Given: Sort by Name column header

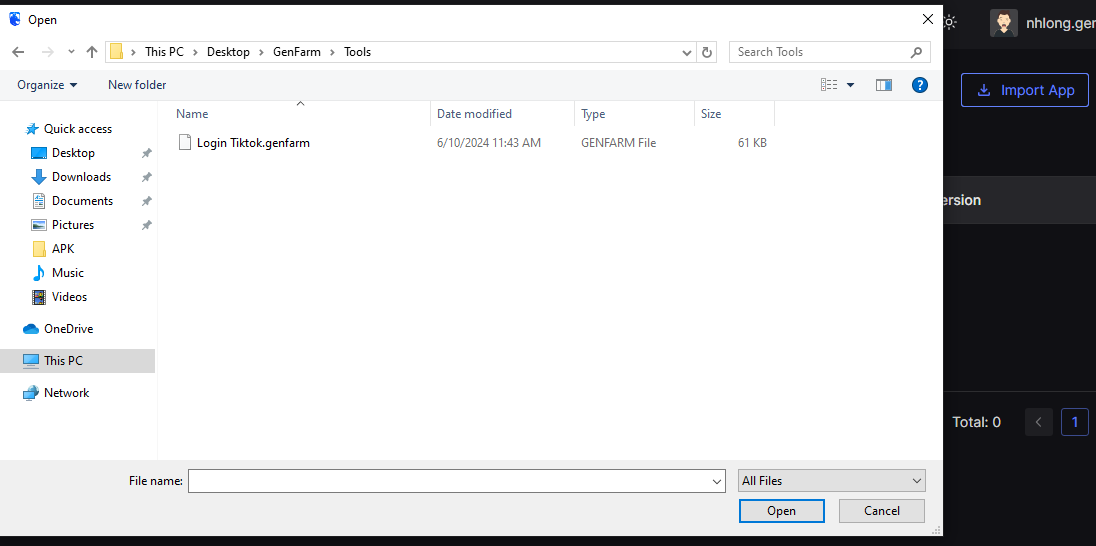Looking at the screenshot, I should pos(192,114).
